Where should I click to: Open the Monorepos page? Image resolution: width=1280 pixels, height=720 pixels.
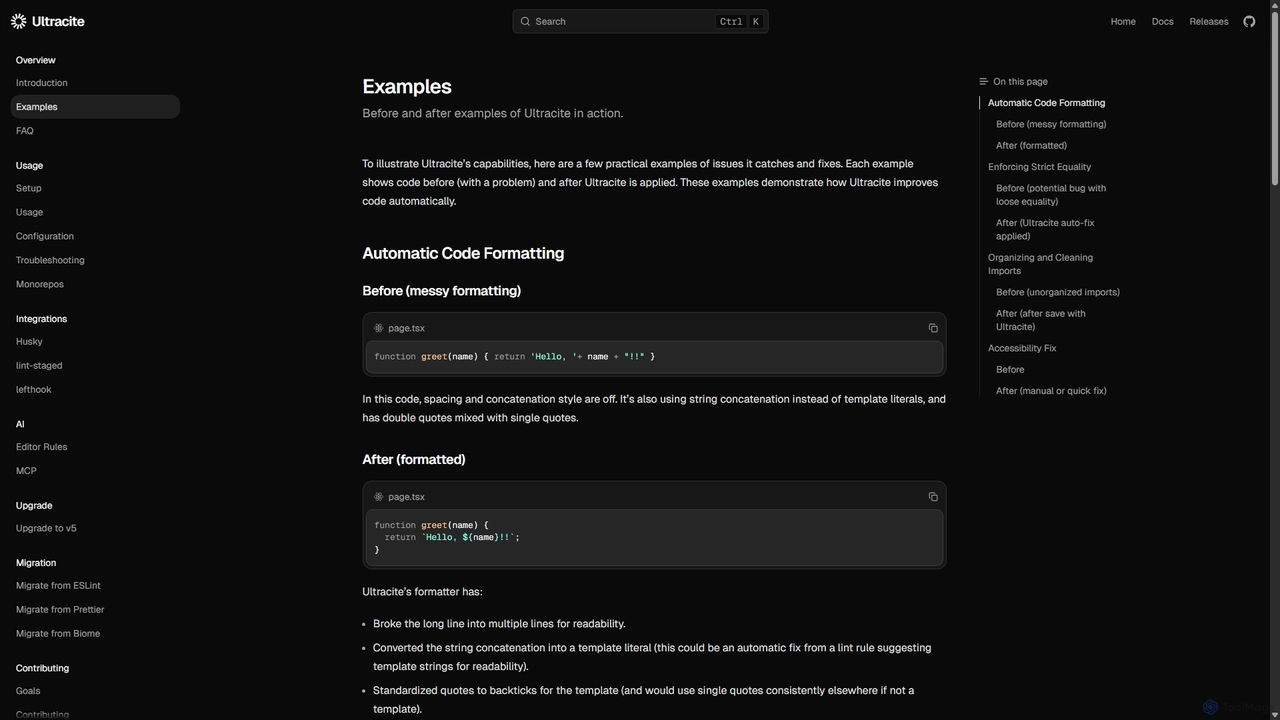coord(95,284)
